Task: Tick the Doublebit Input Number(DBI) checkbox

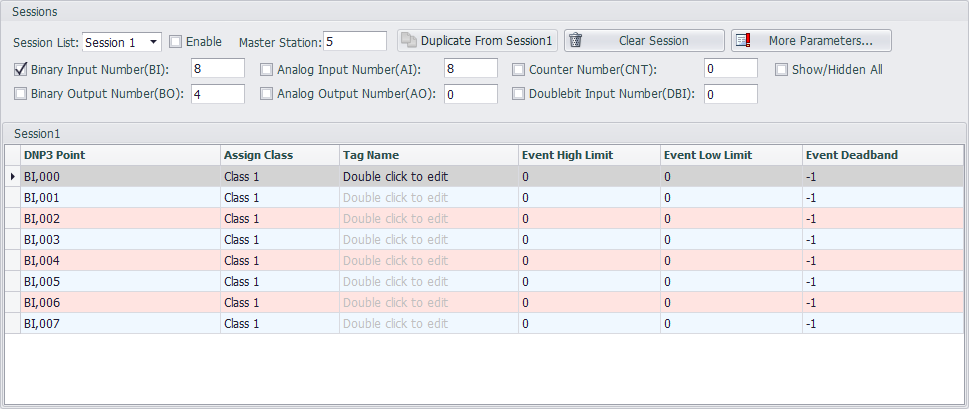Action: pos(518,94)
